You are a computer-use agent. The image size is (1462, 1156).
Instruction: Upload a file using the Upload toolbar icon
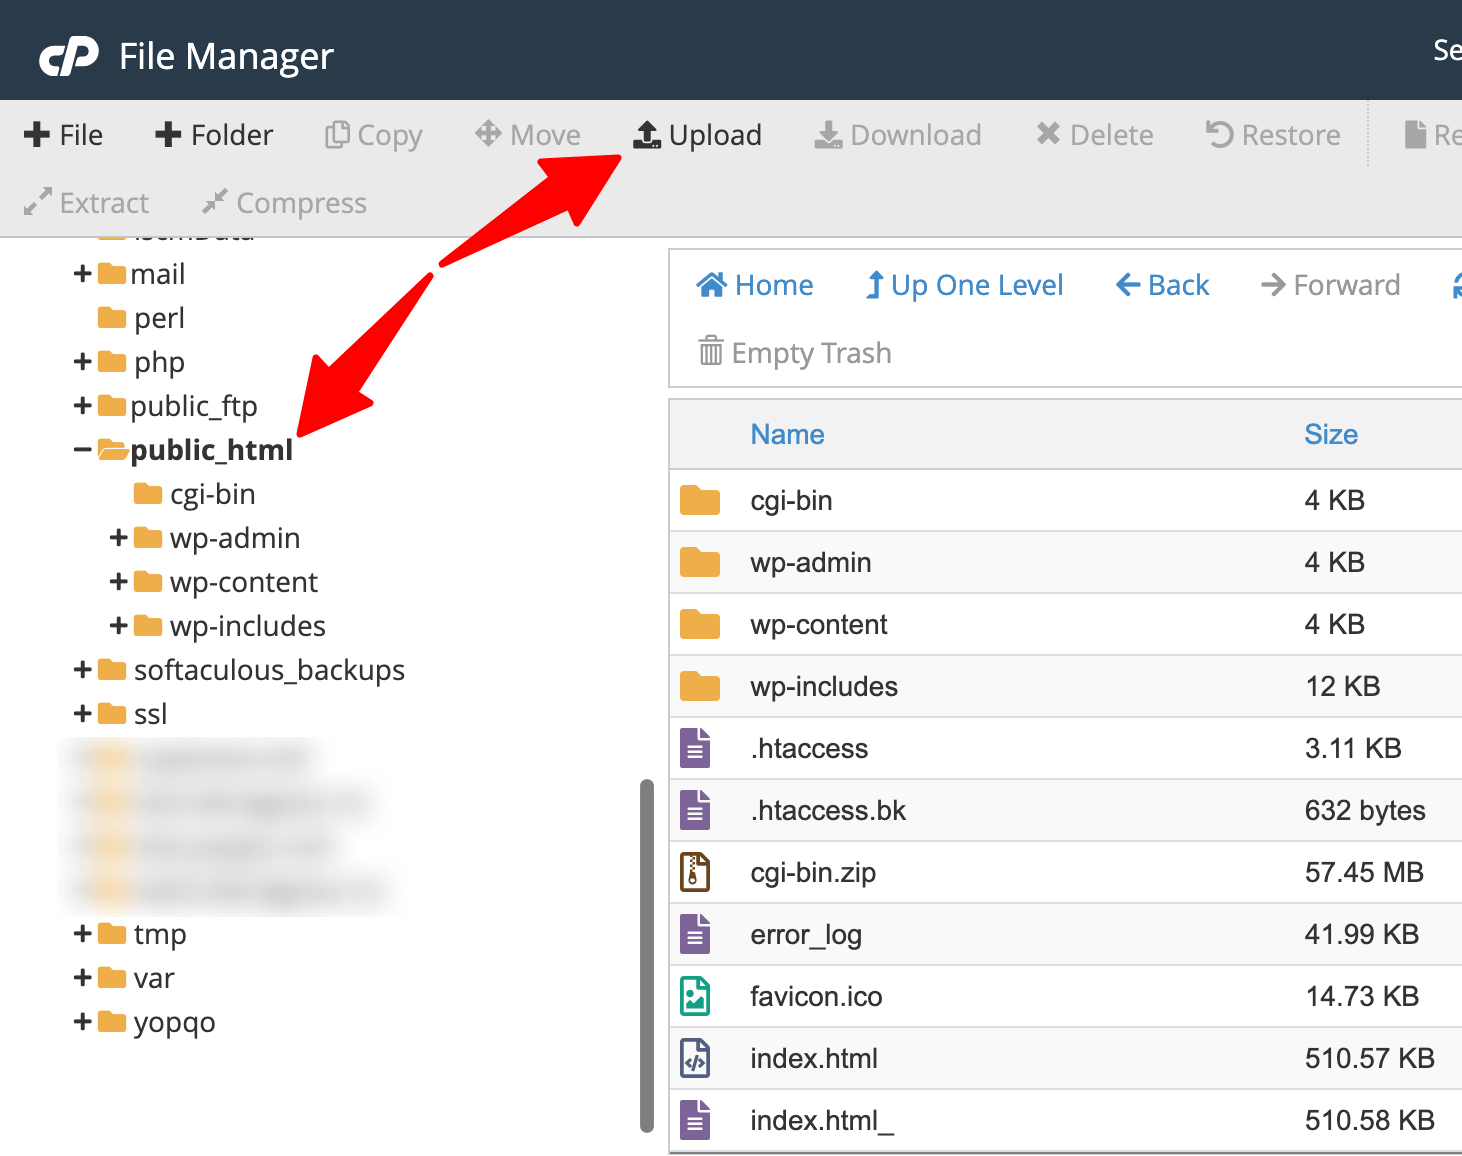[698, 135]
